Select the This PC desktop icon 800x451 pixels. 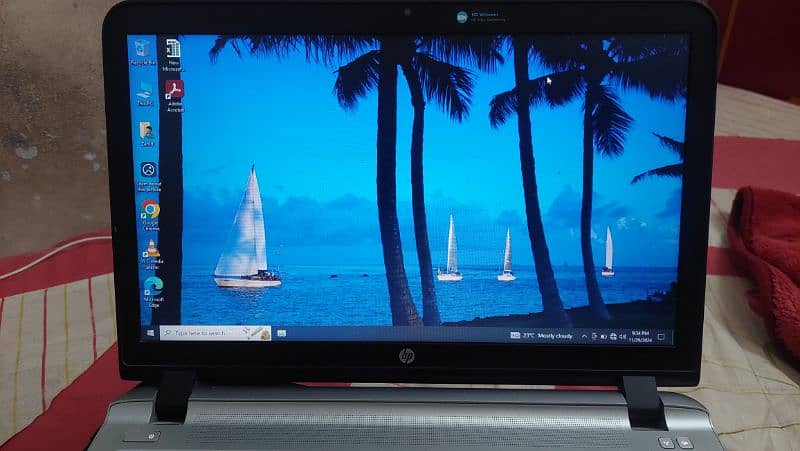(x=144, y=93)
